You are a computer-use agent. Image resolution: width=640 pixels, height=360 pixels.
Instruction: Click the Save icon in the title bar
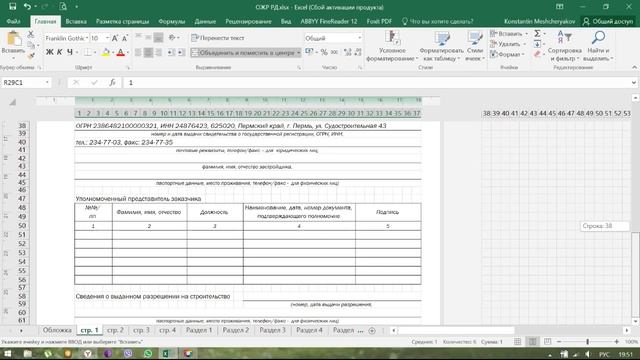click(13, 7)
